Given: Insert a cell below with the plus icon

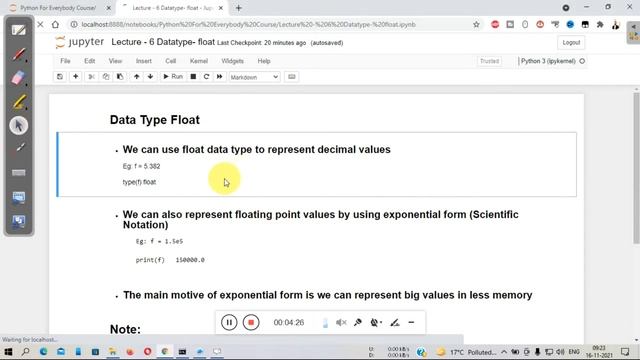Looking at the screenshot, I should pyautogui.click(x=76, y=77).
